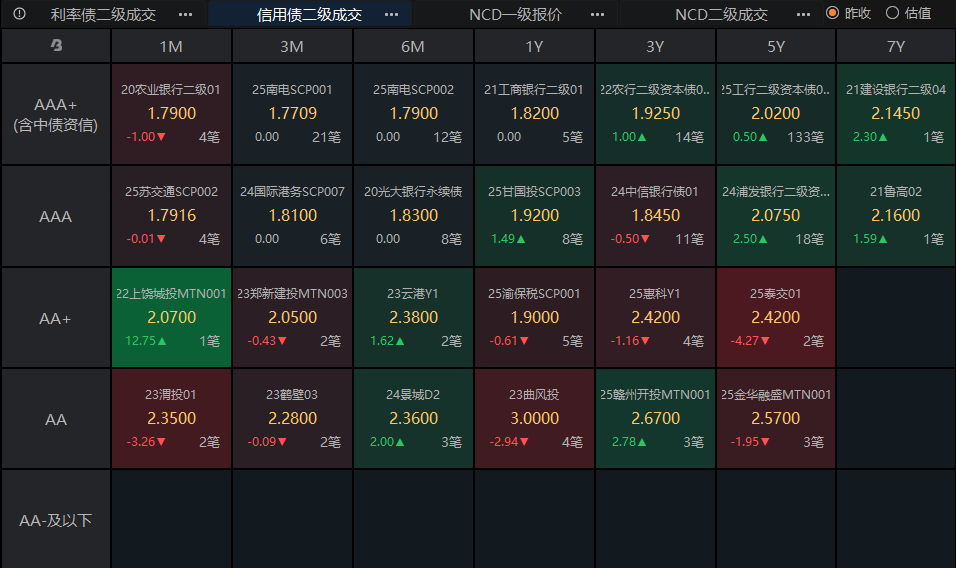Open the 23渭投01 bond cell
956x568 pixels.
coord(171,419)
